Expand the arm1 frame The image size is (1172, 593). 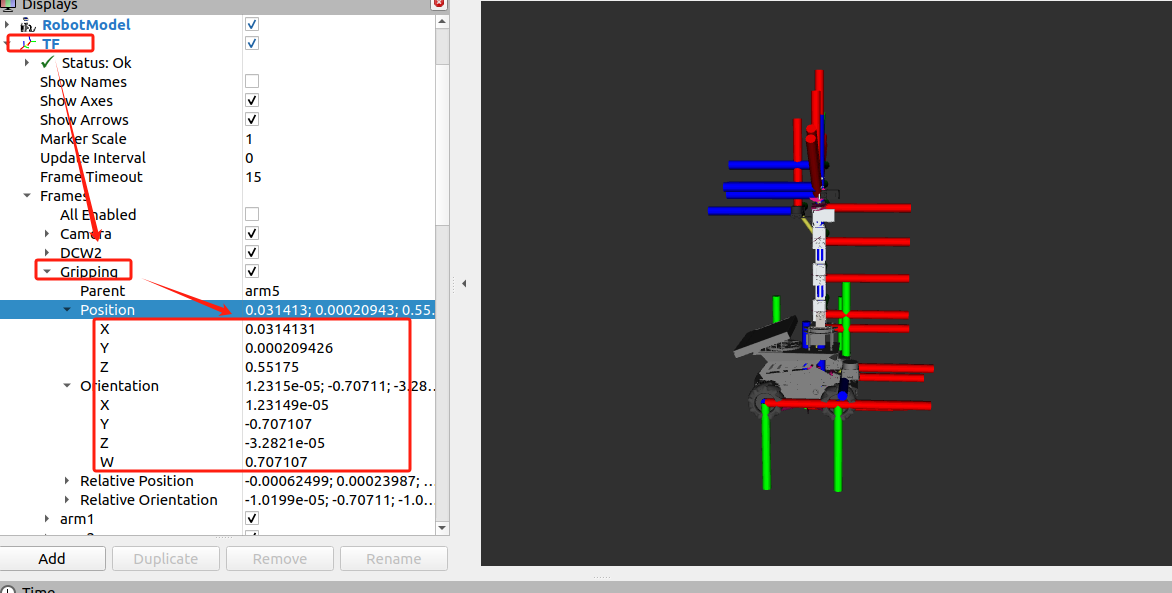[47, 519]
